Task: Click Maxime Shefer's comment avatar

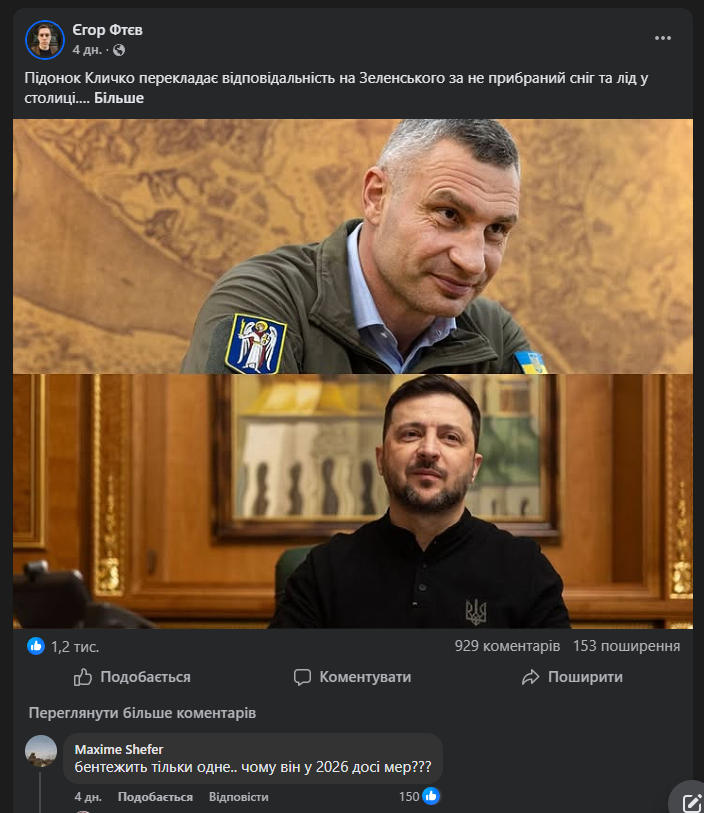Action: (41, 751)
